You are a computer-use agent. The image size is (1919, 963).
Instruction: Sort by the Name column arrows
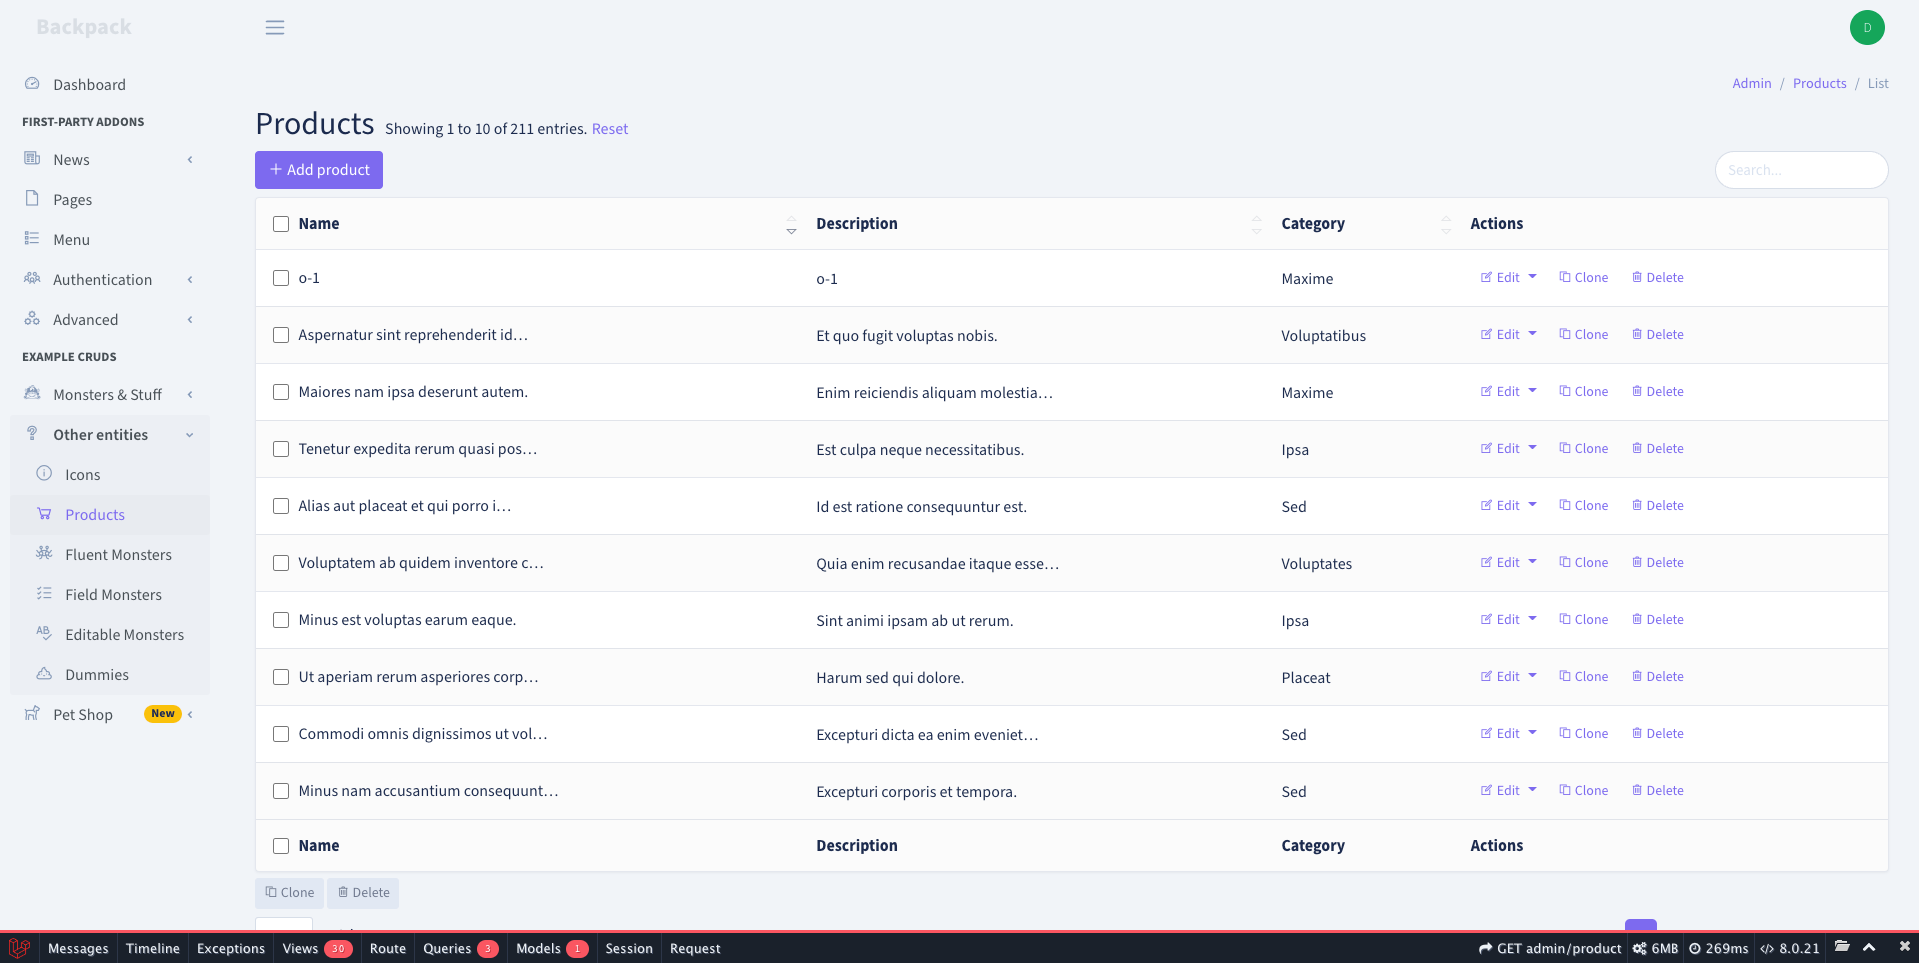(791, 225)
